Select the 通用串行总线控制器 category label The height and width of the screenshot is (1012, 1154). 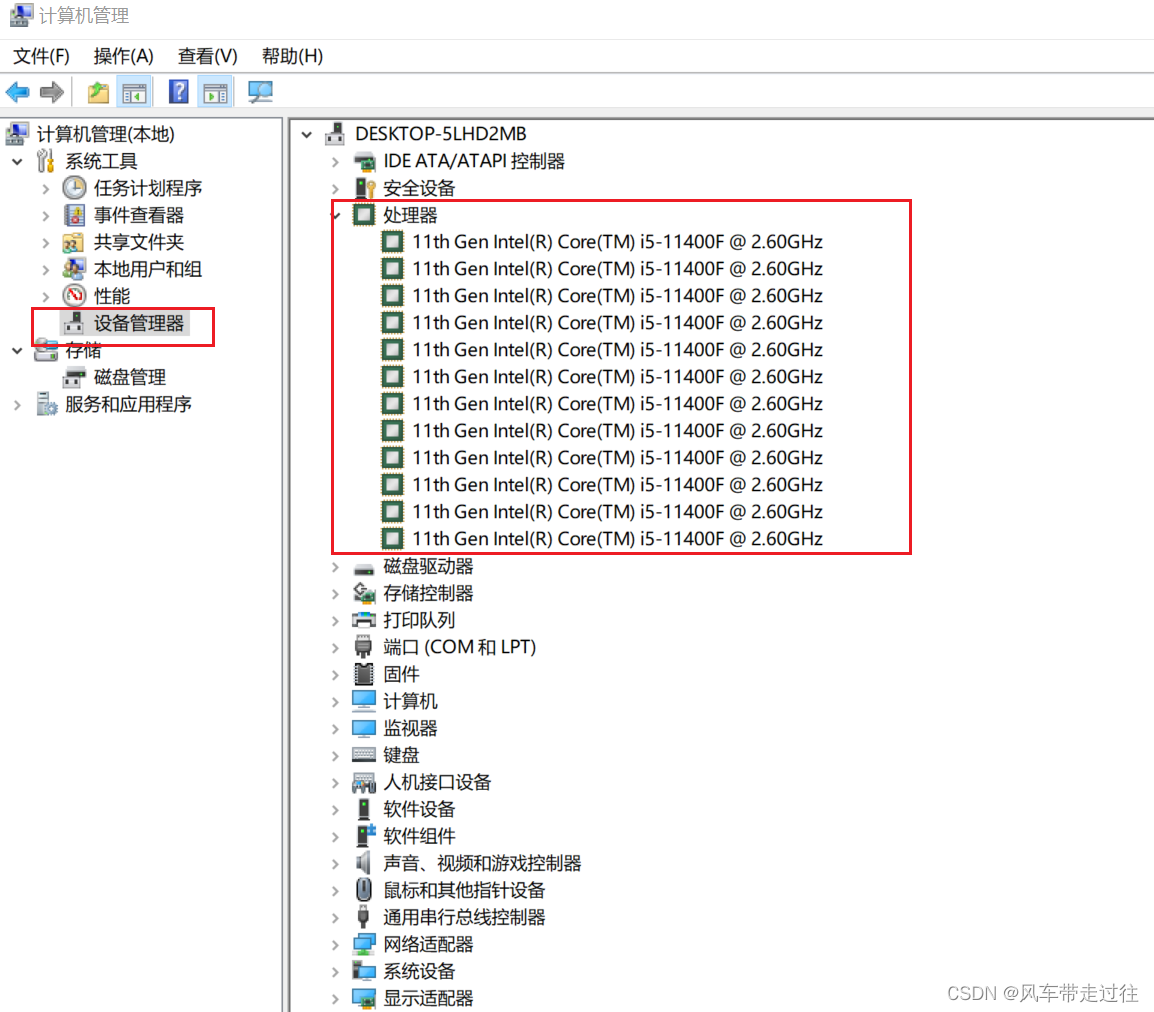click(464, 917)
